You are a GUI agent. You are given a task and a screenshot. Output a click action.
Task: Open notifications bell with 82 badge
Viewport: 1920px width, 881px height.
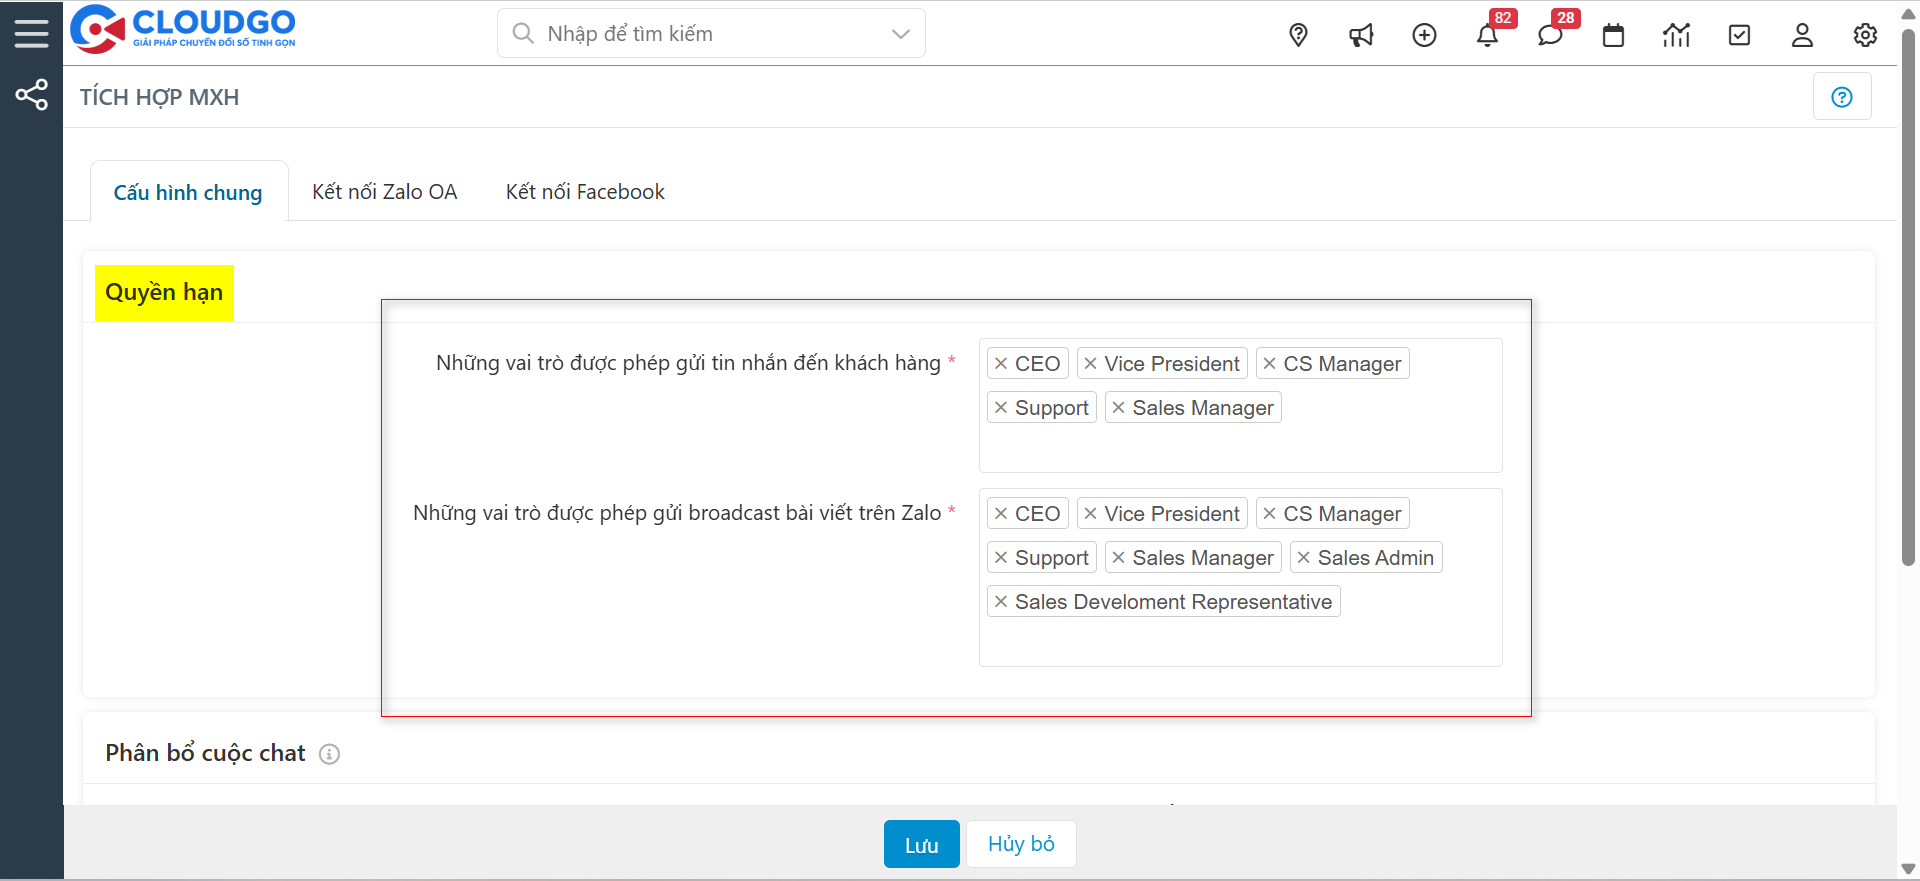point(1487,35)
